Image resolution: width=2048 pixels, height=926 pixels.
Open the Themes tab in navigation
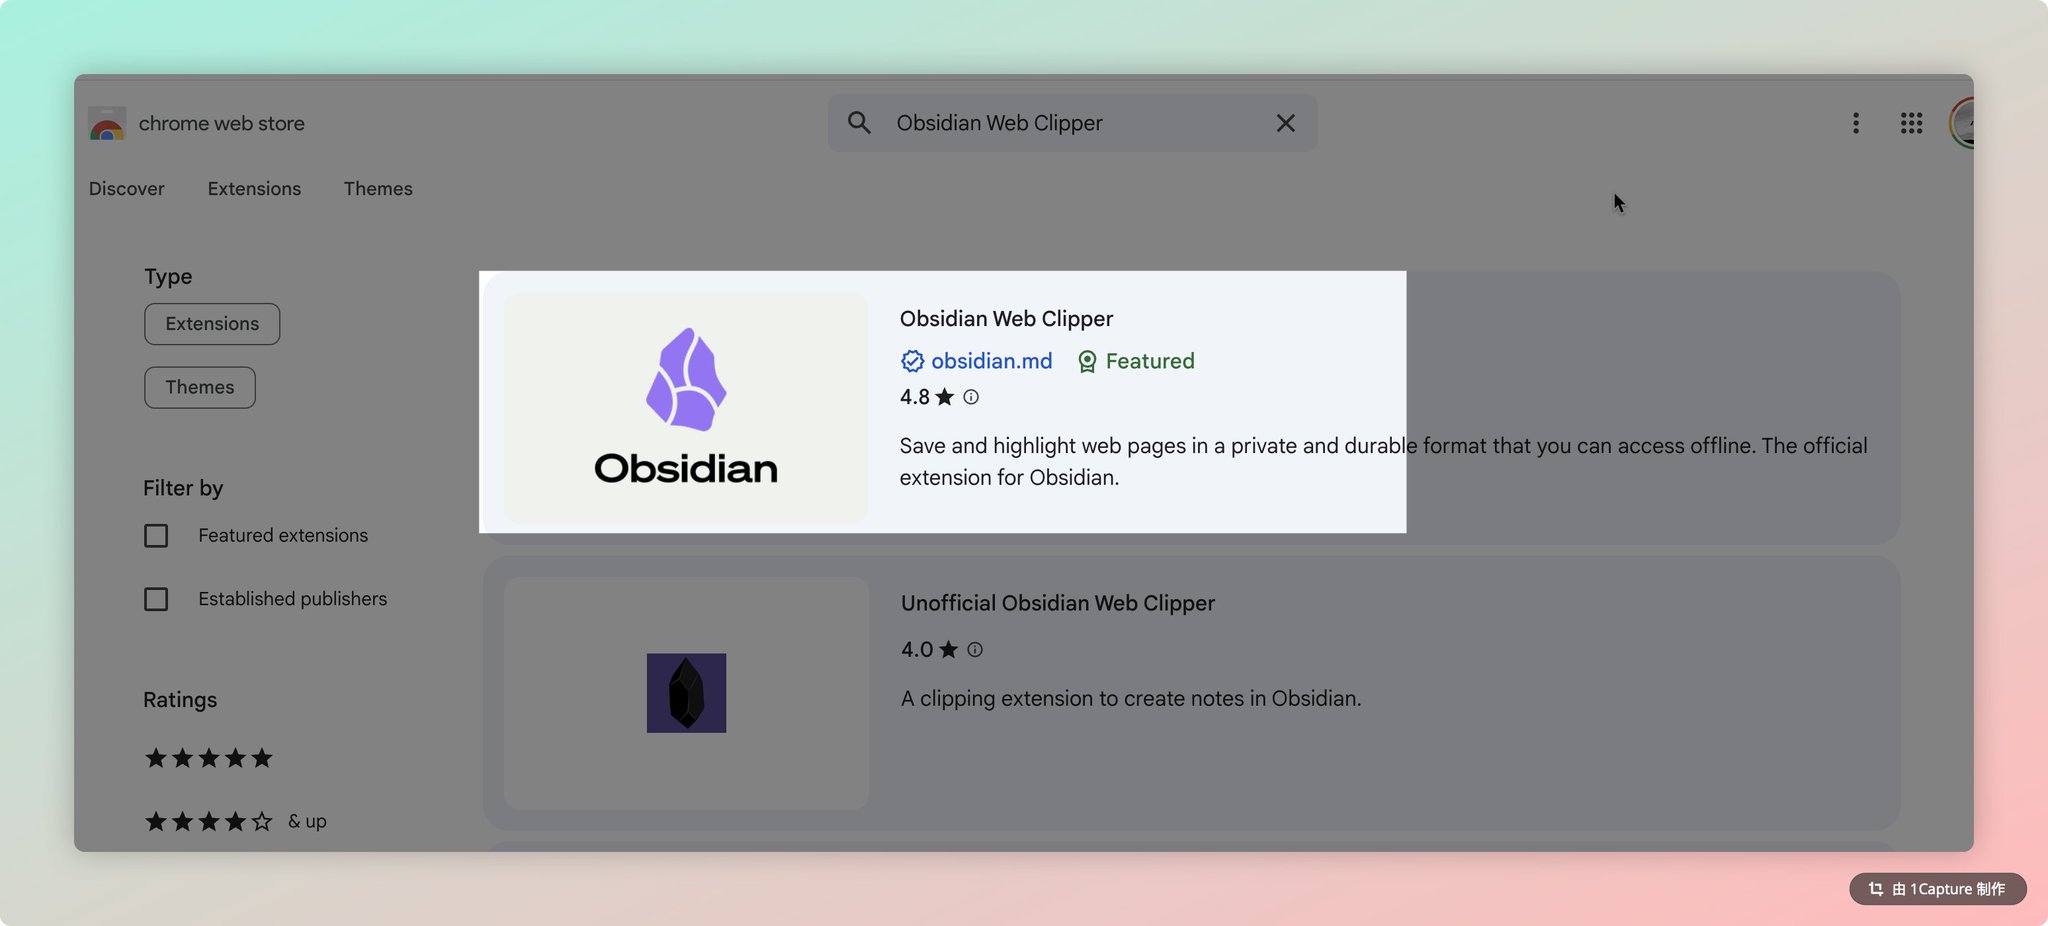coord(378,189)
